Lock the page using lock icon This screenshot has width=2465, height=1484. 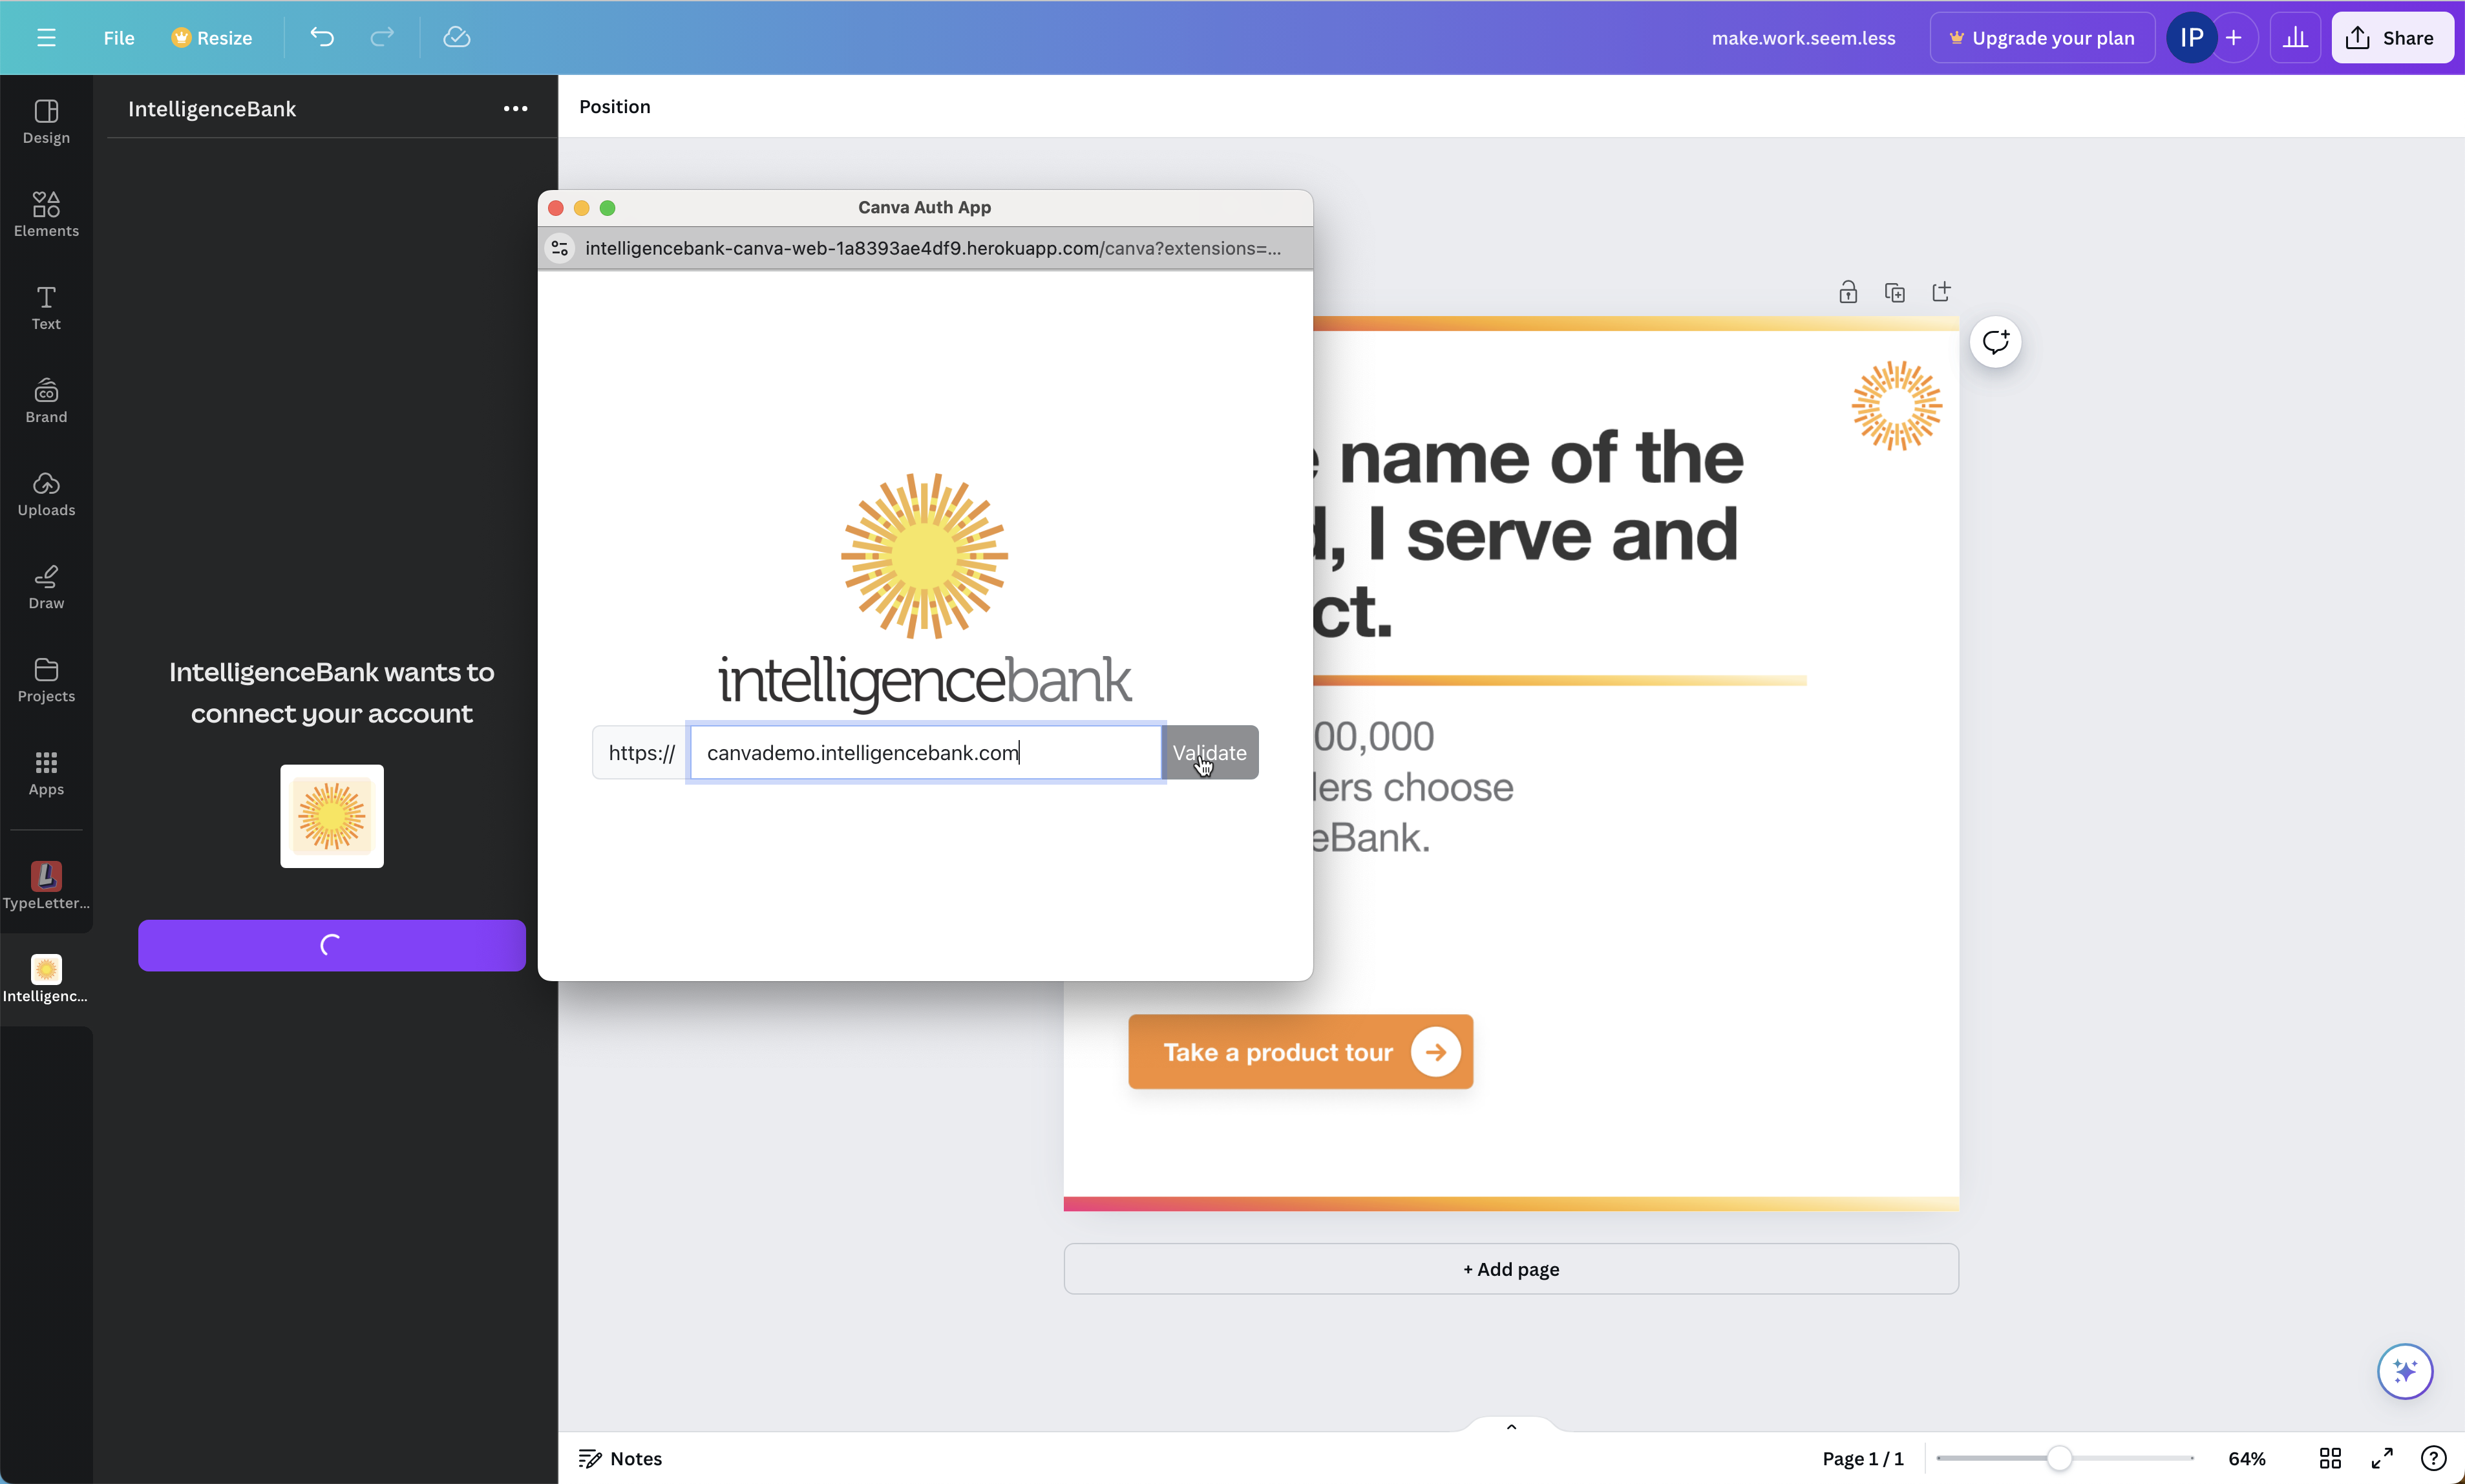pos(1847,292)
